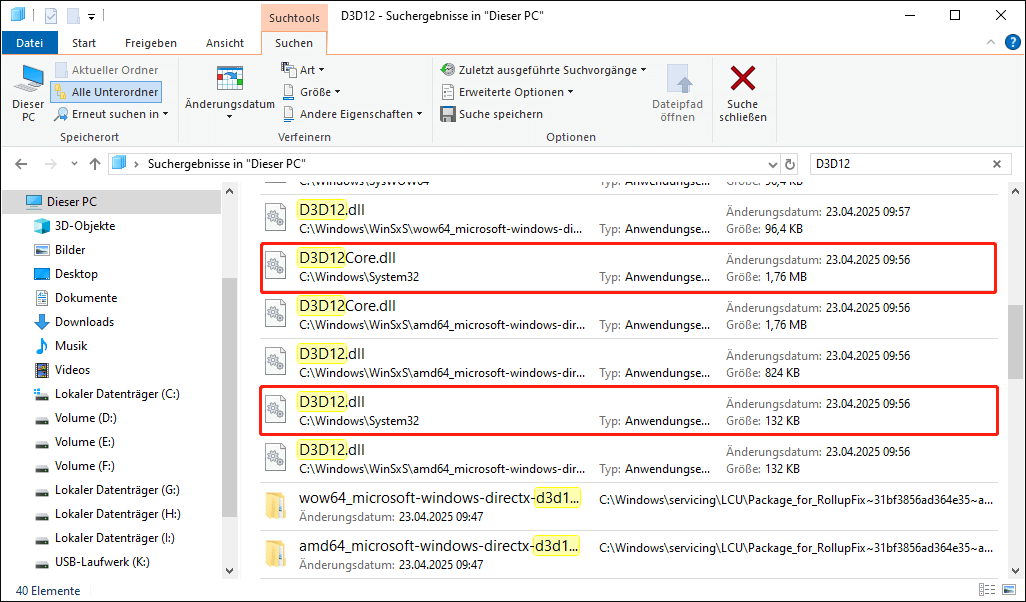1026x602 pixels.
Task: Select Volume (D:) drive
Action: click(86, 417)
